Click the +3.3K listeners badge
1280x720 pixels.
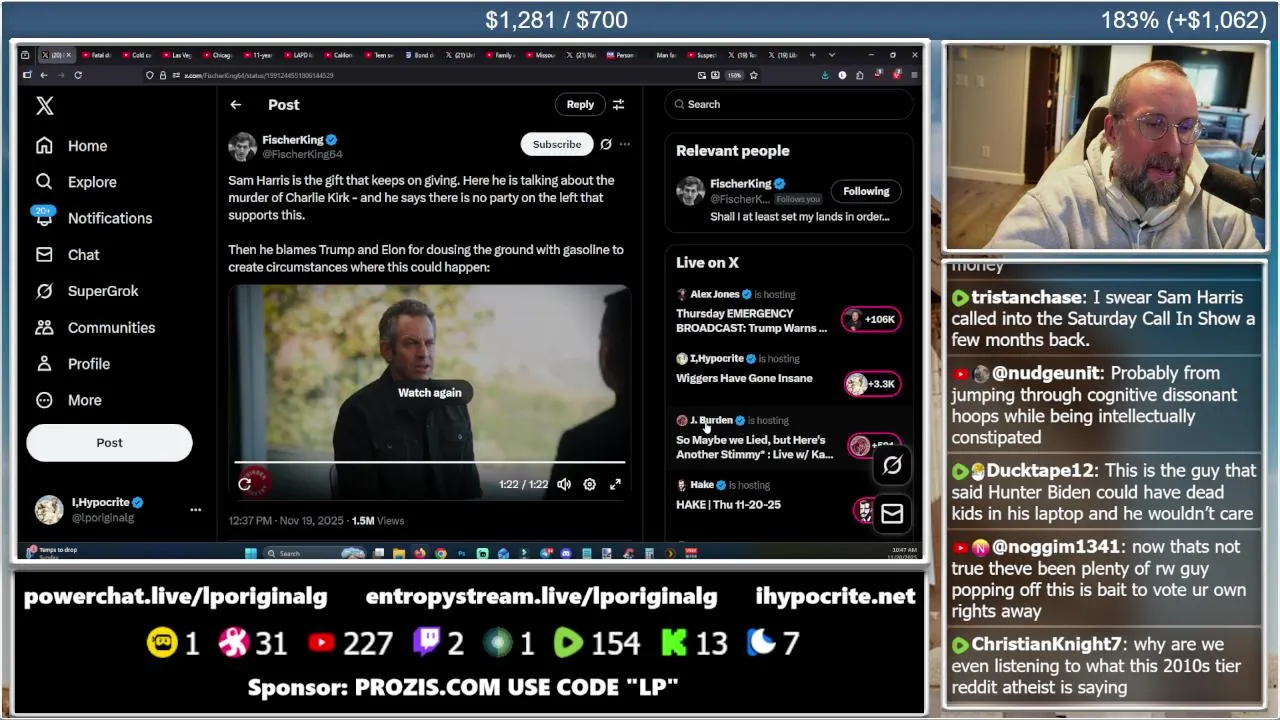click(x=872, y=384)
